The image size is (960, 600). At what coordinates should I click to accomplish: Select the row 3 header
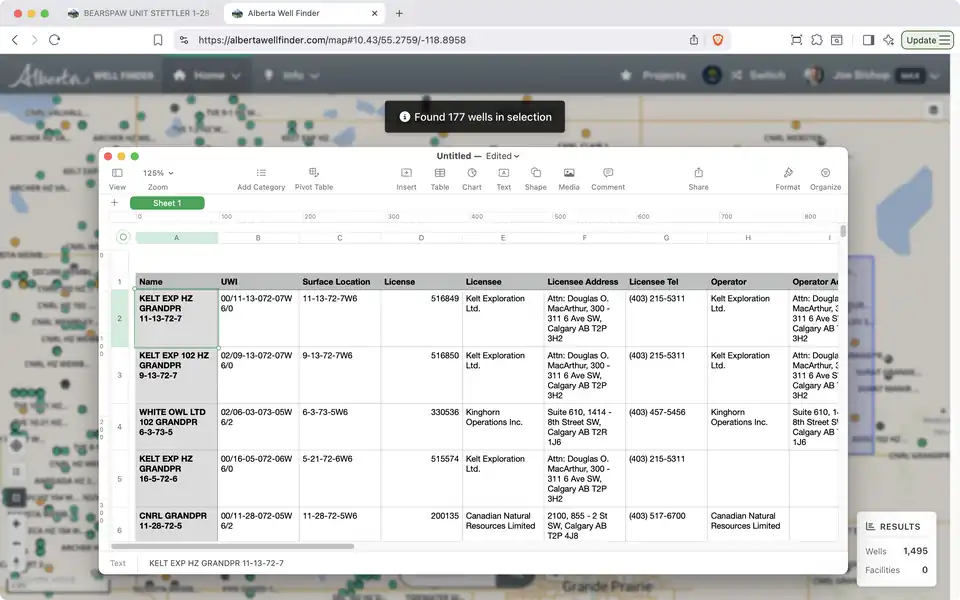119,375
